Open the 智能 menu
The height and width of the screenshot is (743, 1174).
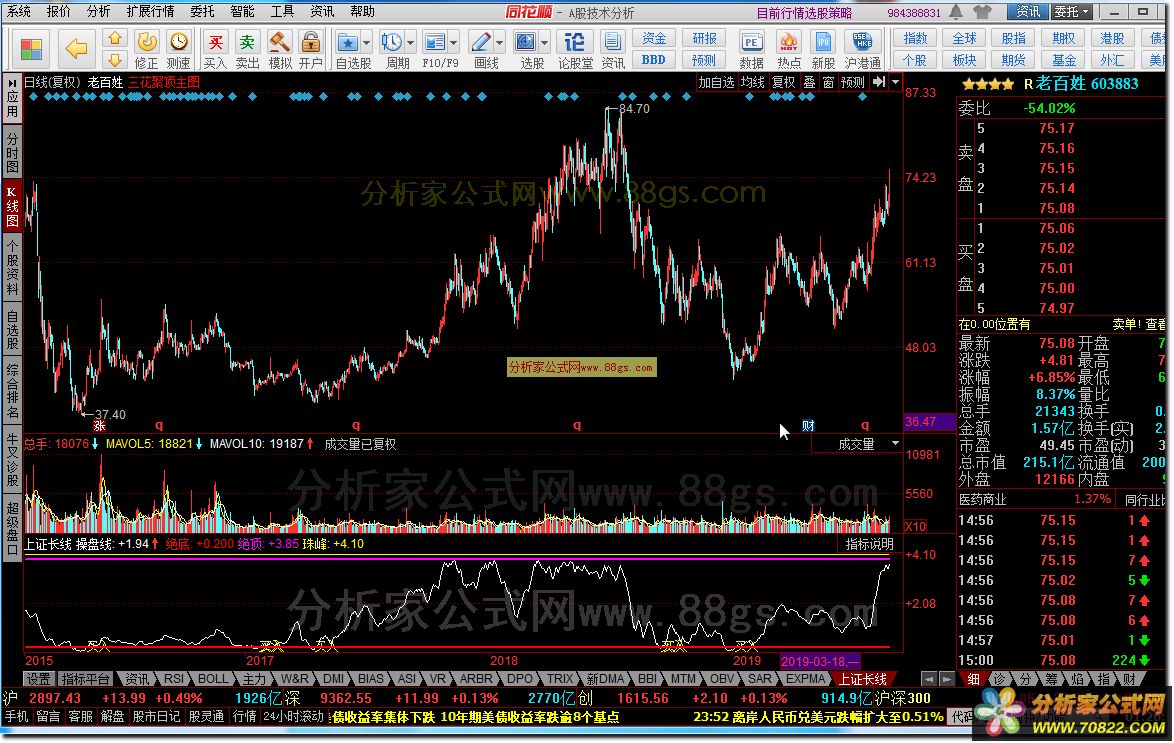point(243,11)
